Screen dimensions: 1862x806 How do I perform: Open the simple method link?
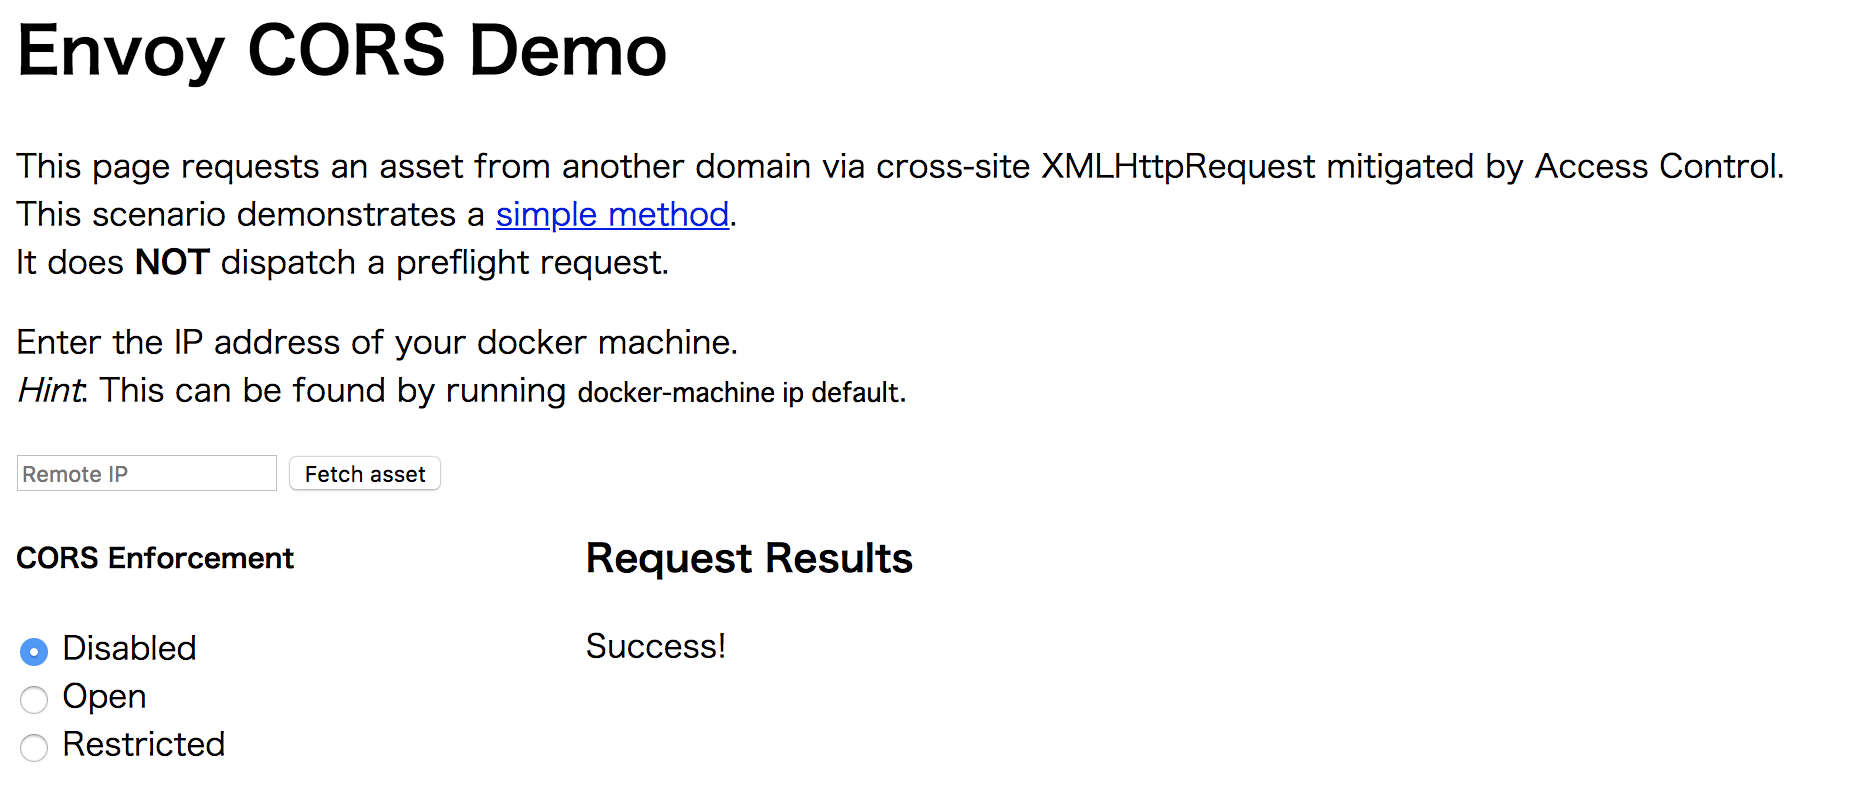(612, 214)
